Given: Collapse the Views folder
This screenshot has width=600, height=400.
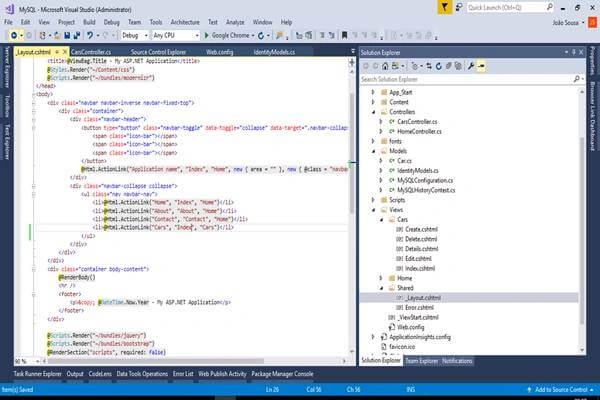Looking at the screenshot, I should point(373,210).
